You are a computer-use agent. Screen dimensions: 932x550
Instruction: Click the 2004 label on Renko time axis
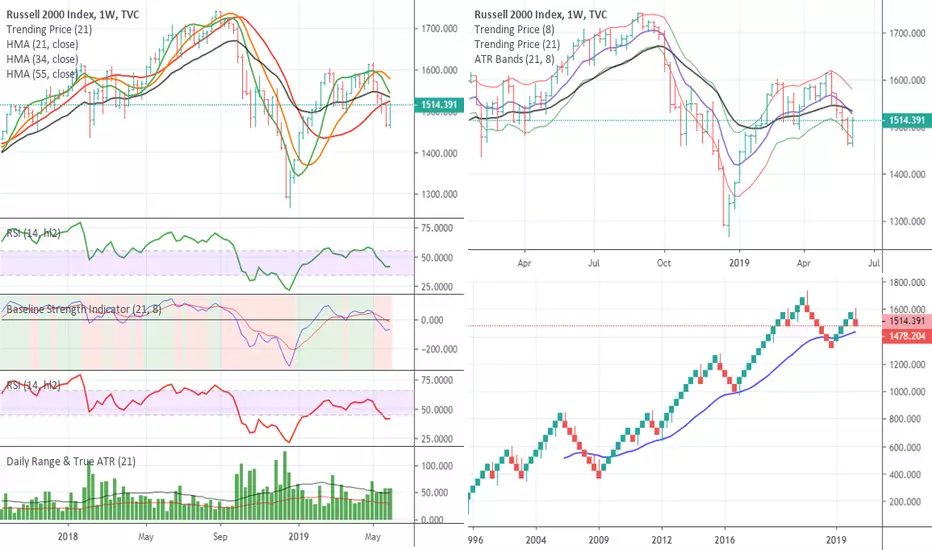tap(536, 540)
